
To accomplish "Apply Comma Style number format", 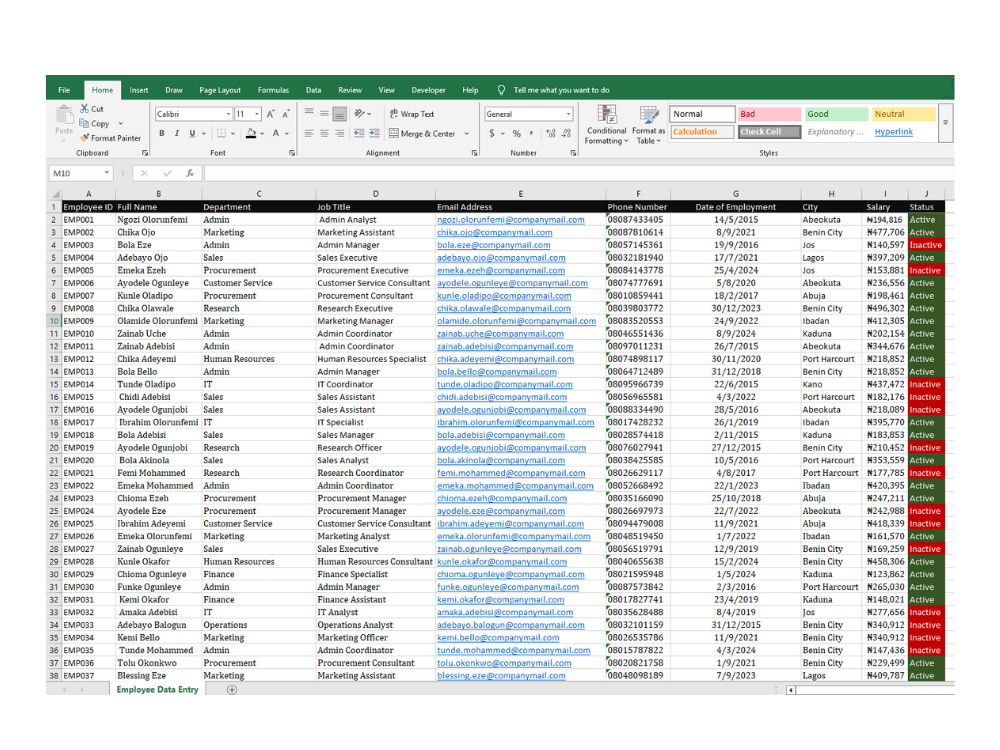I will [x=531, y=133].
